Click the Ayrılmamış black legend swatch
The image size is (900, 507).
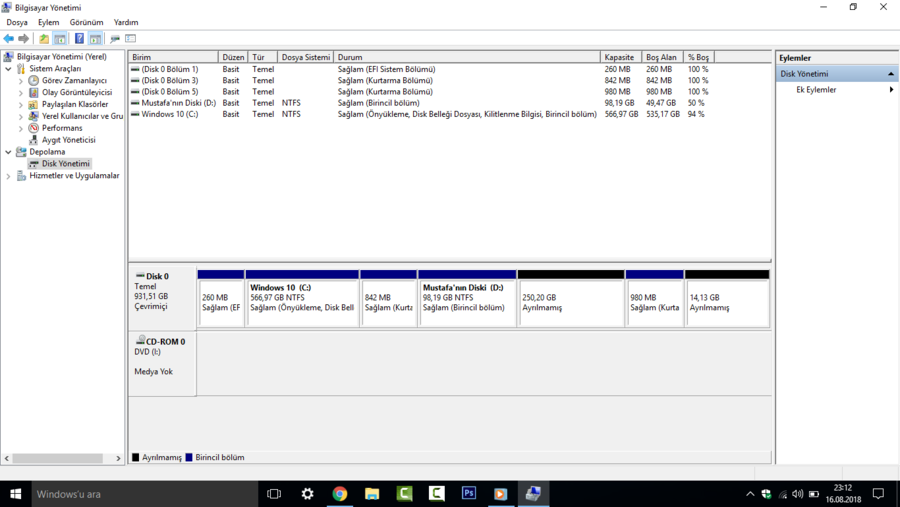(x=135, y=457)
